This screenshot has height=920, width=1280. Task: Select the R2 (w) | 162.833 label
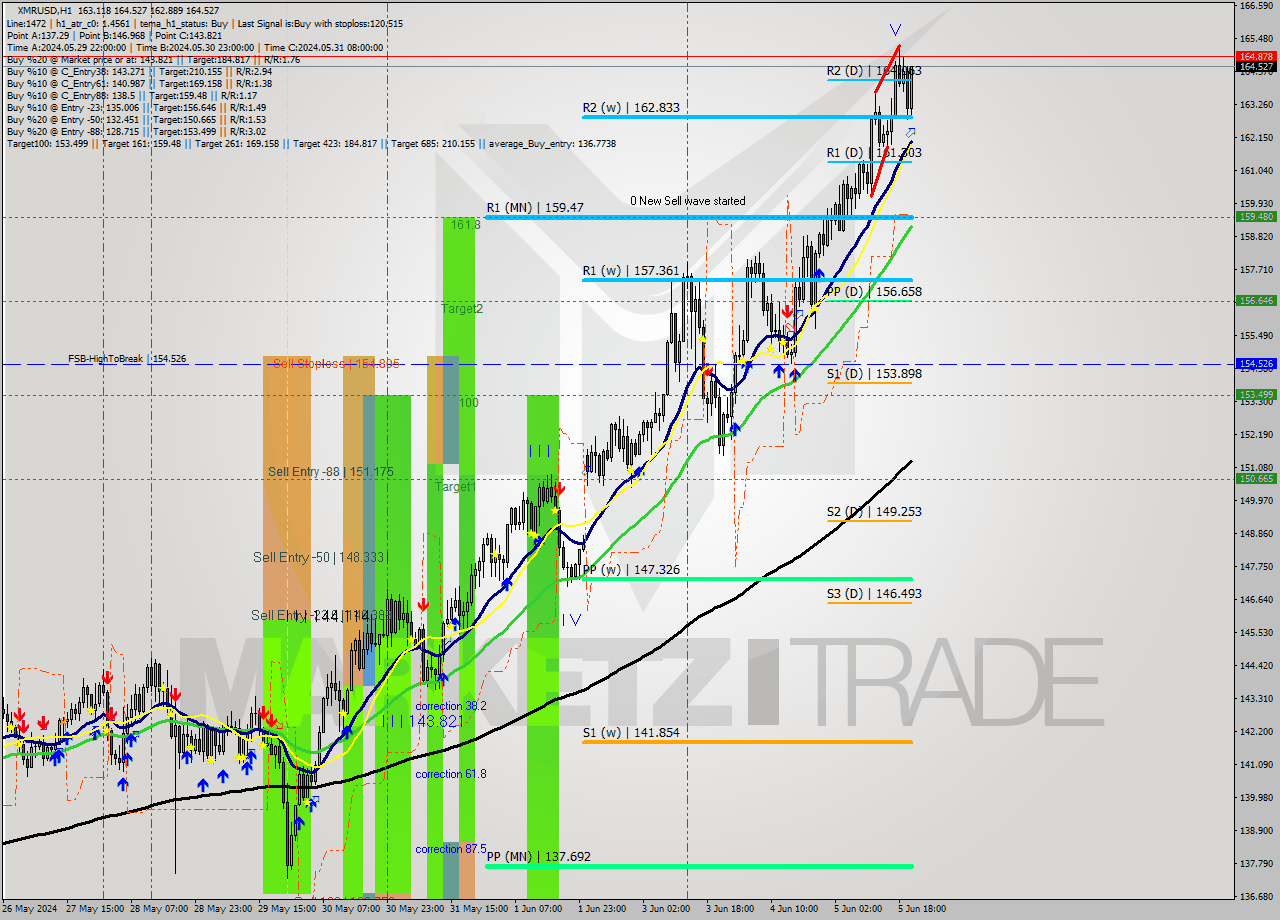click(x=631, y=108)
